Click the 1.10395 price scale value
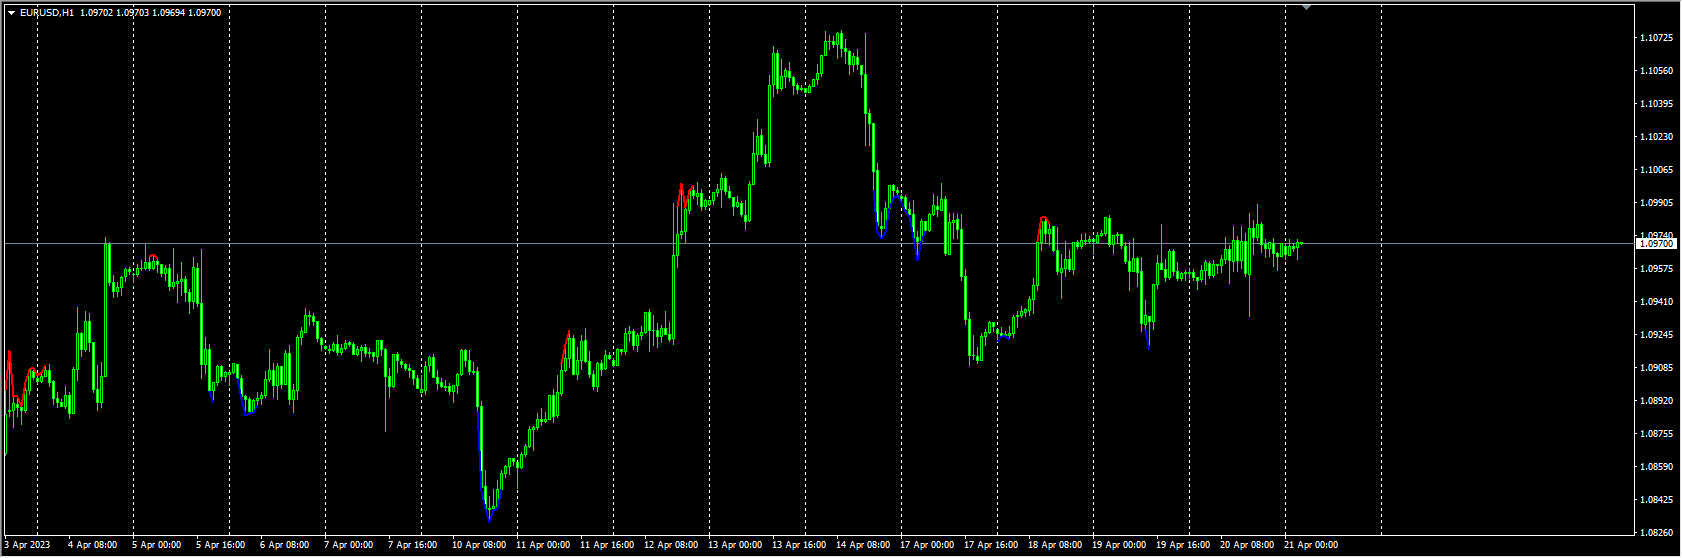This screenshot has height=558, width=1682. [x=1657, y=104]
